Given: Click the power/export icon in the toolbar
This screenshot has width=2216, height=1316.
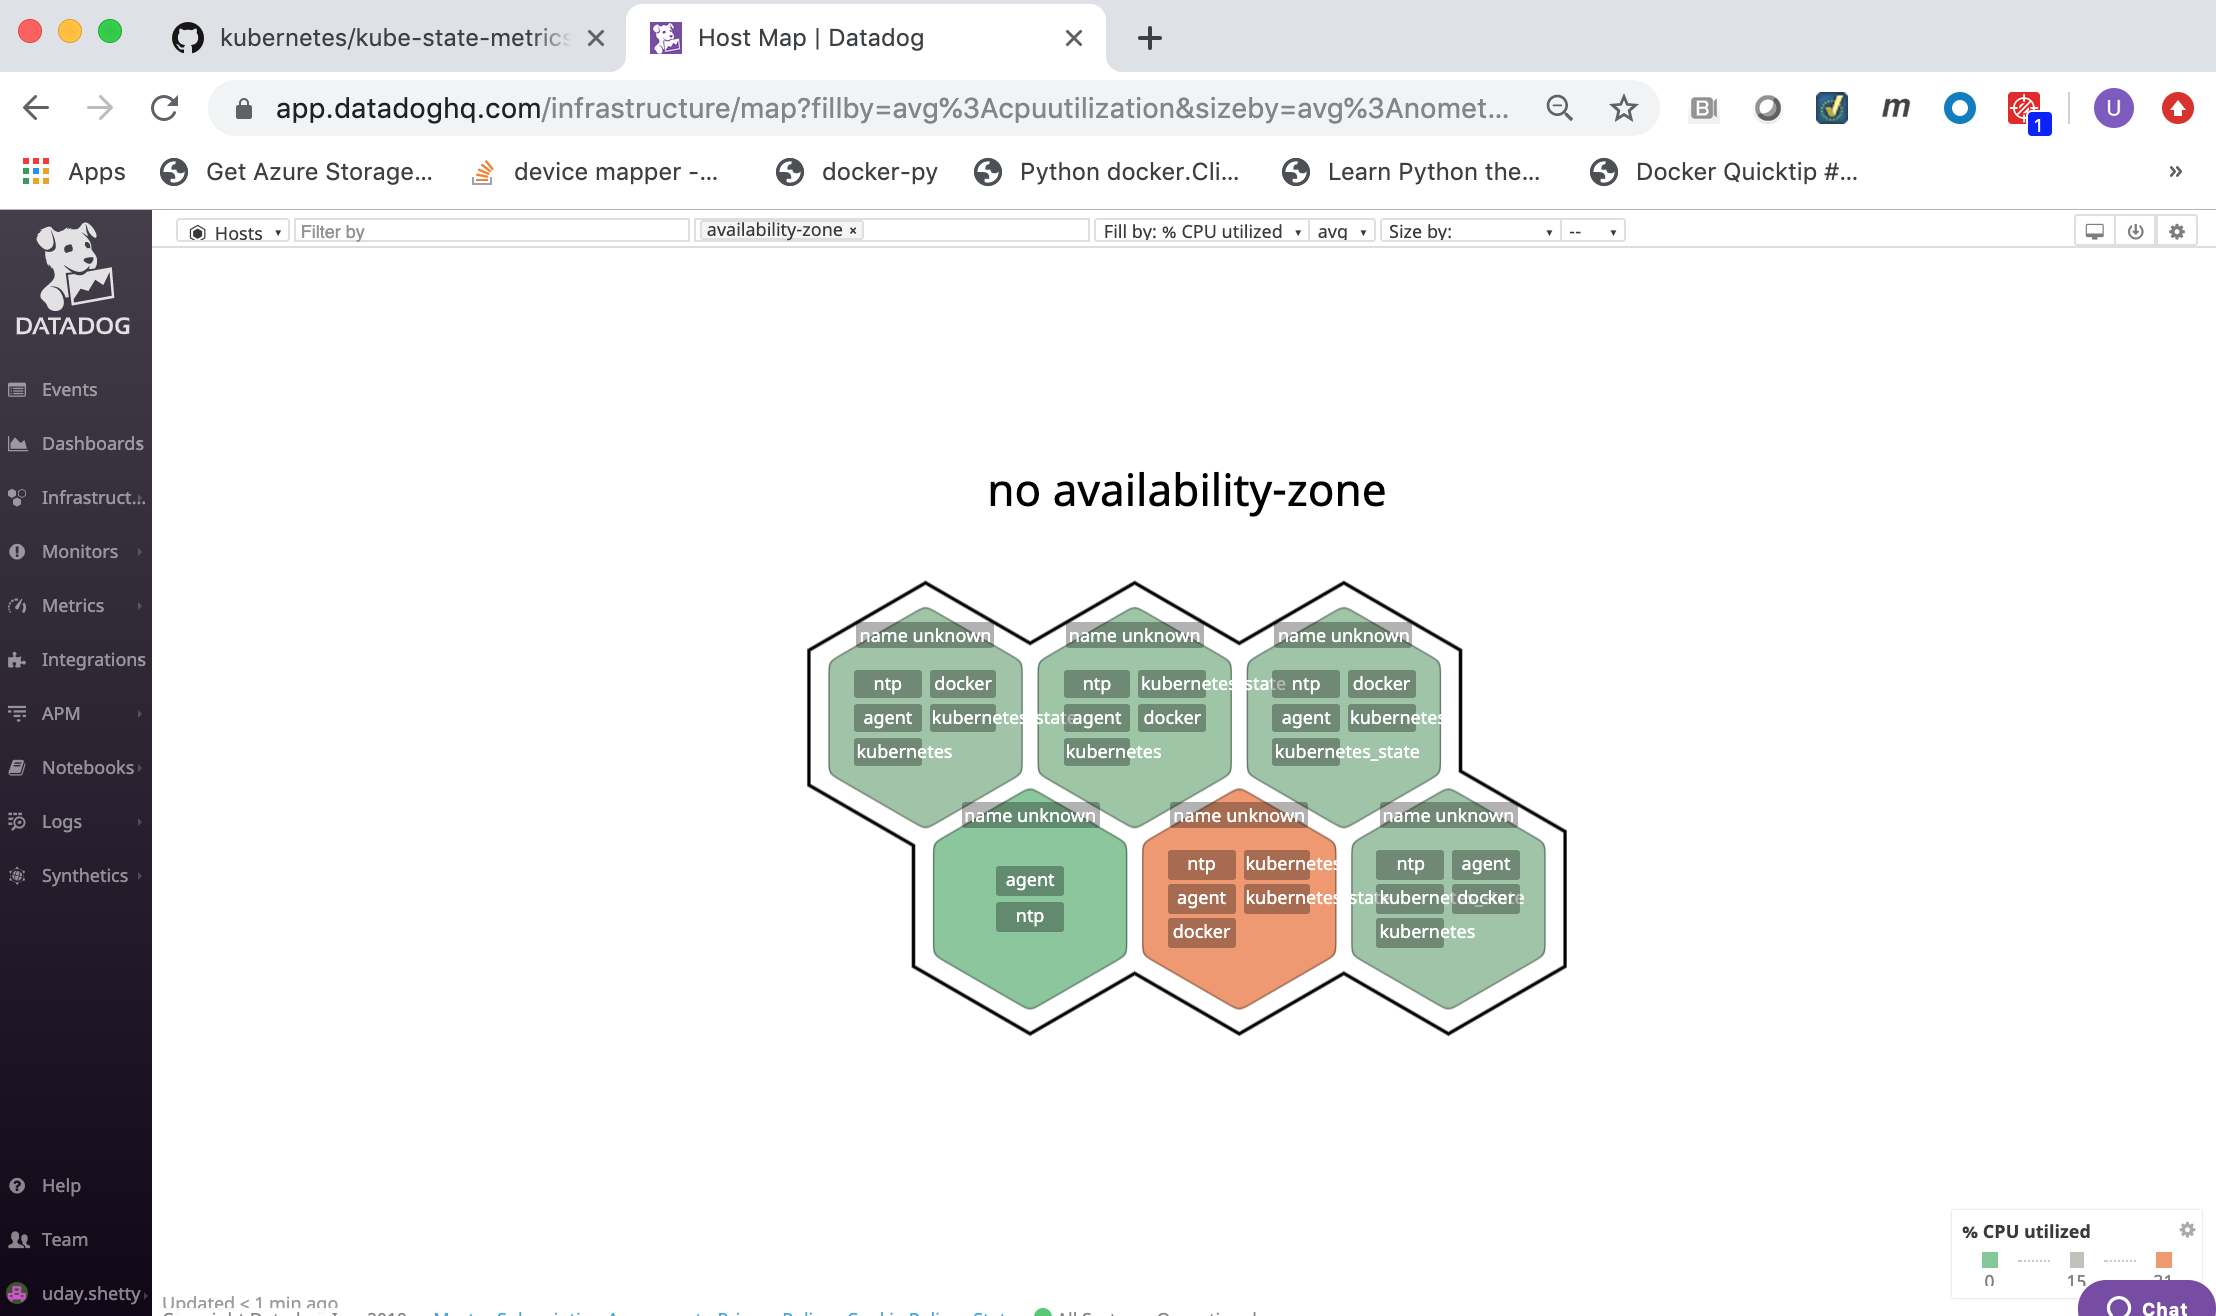Looking at the screenshot, I should pos(2135,232).
